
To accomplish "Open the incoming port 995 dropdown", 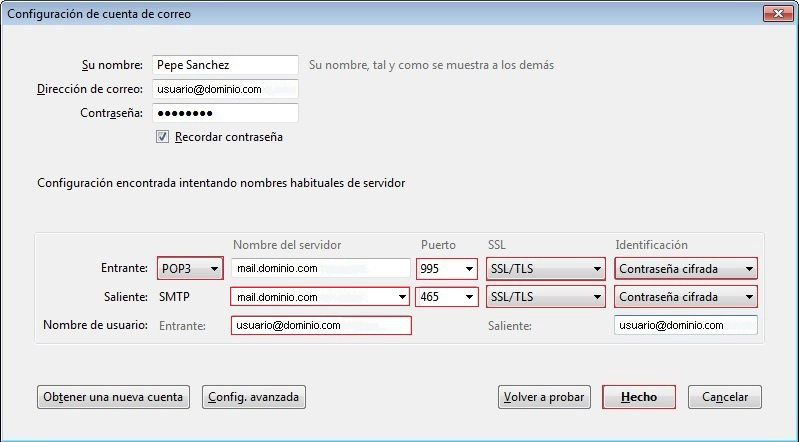I will 447,269.
